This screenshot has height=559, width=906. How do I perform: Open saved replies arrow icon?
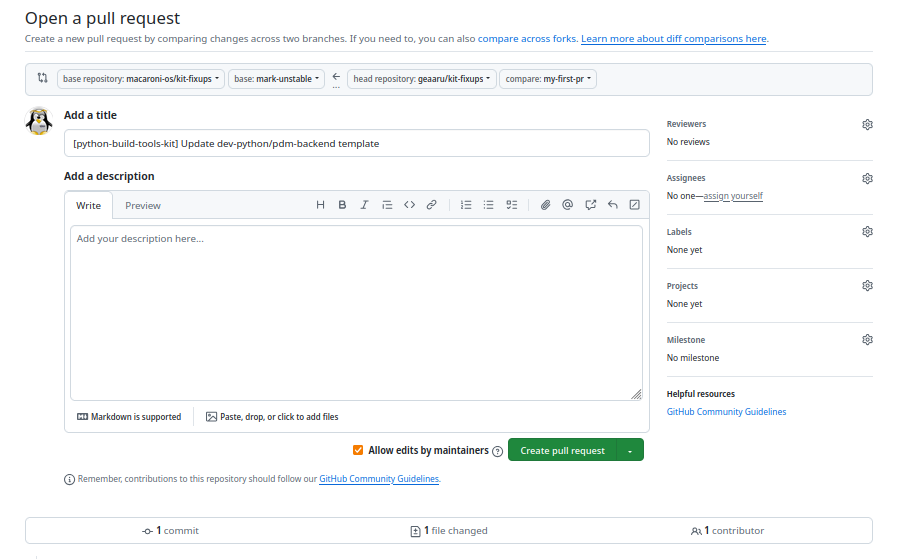coord(612,205)
